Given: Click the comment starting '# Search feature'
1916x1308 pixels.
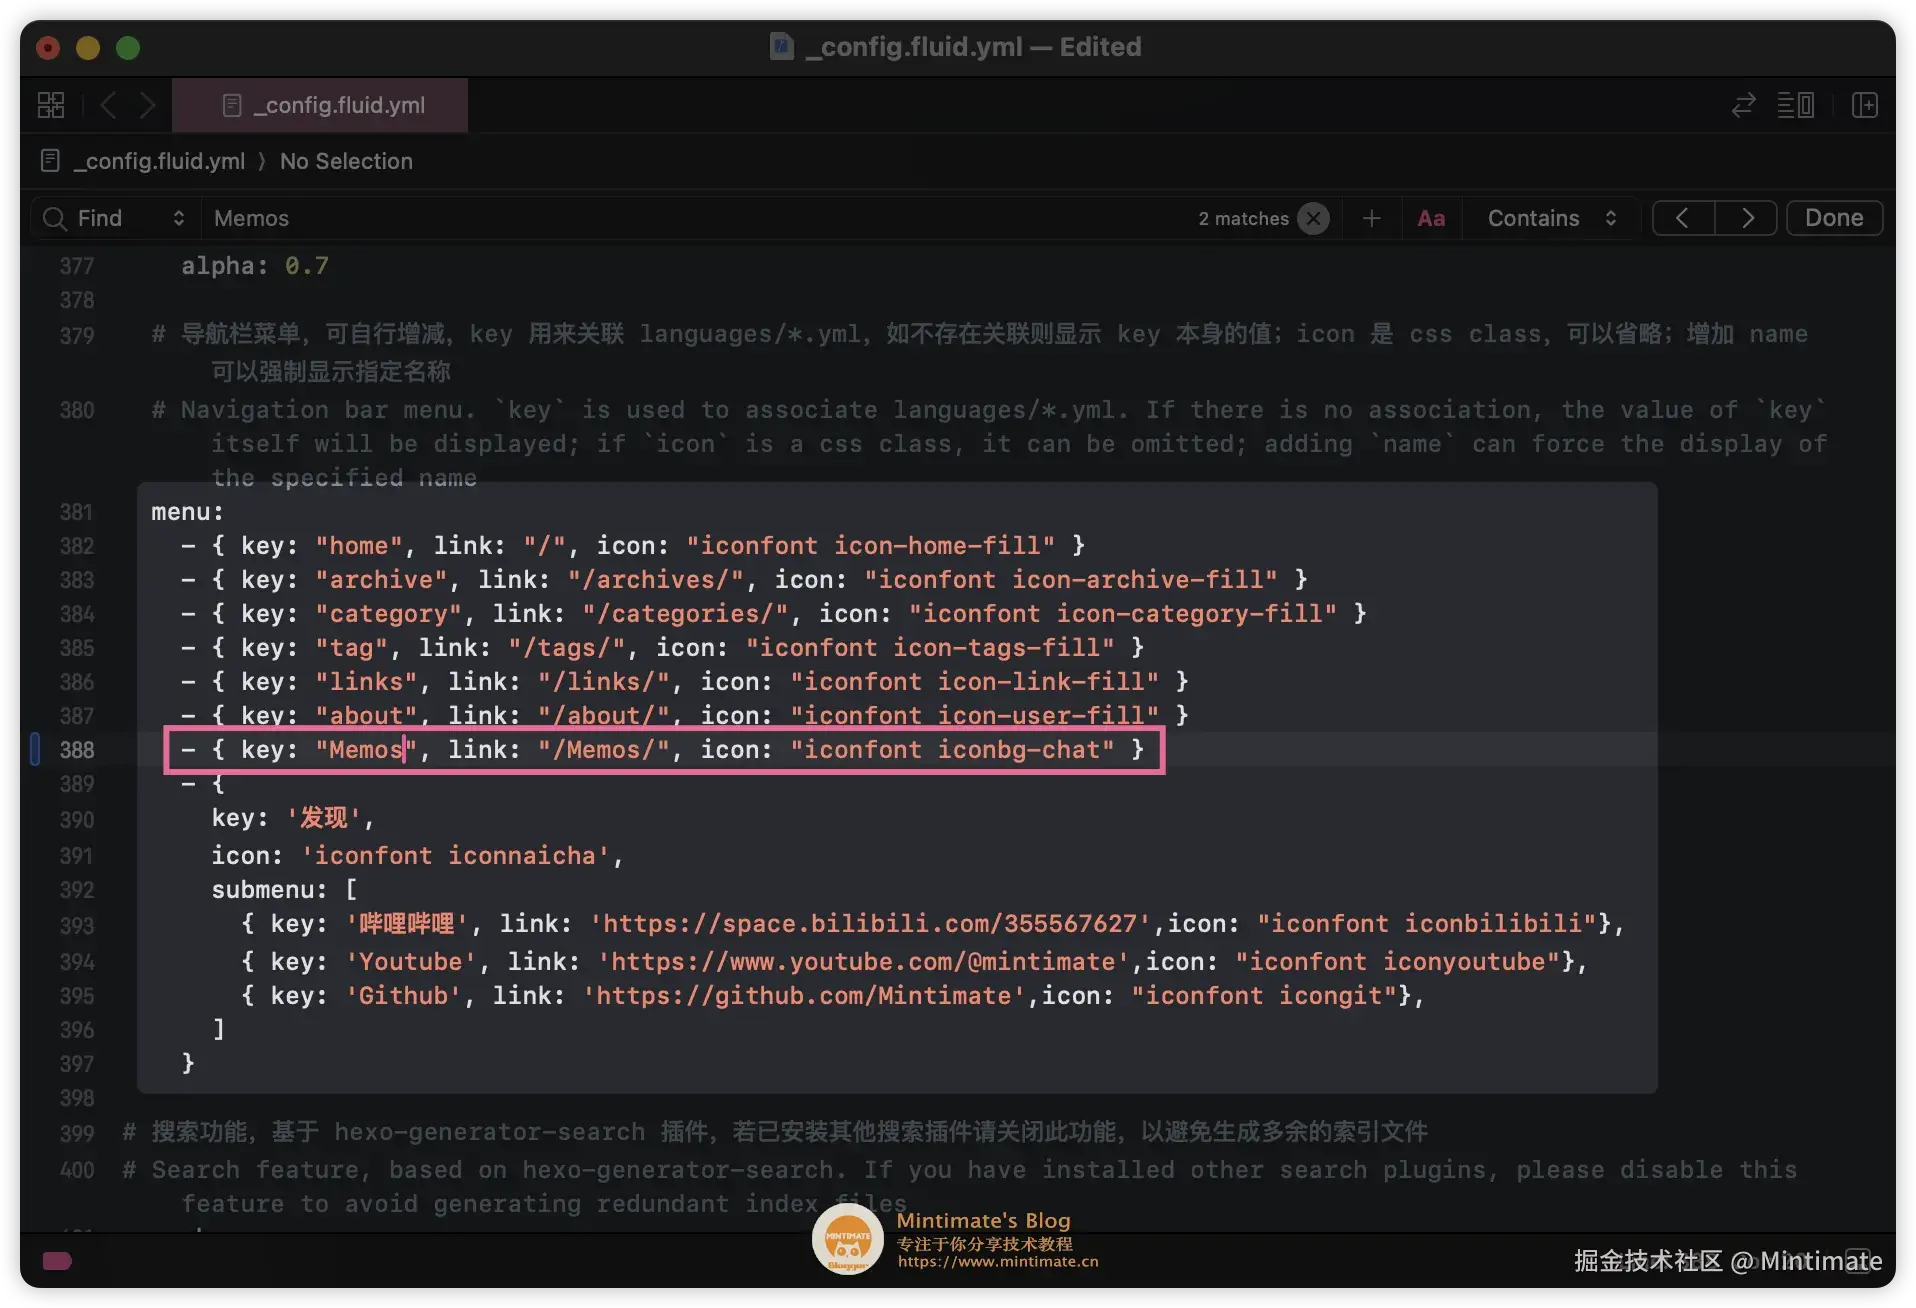Looking at the screenshot, I should (x=960, y=1186).
